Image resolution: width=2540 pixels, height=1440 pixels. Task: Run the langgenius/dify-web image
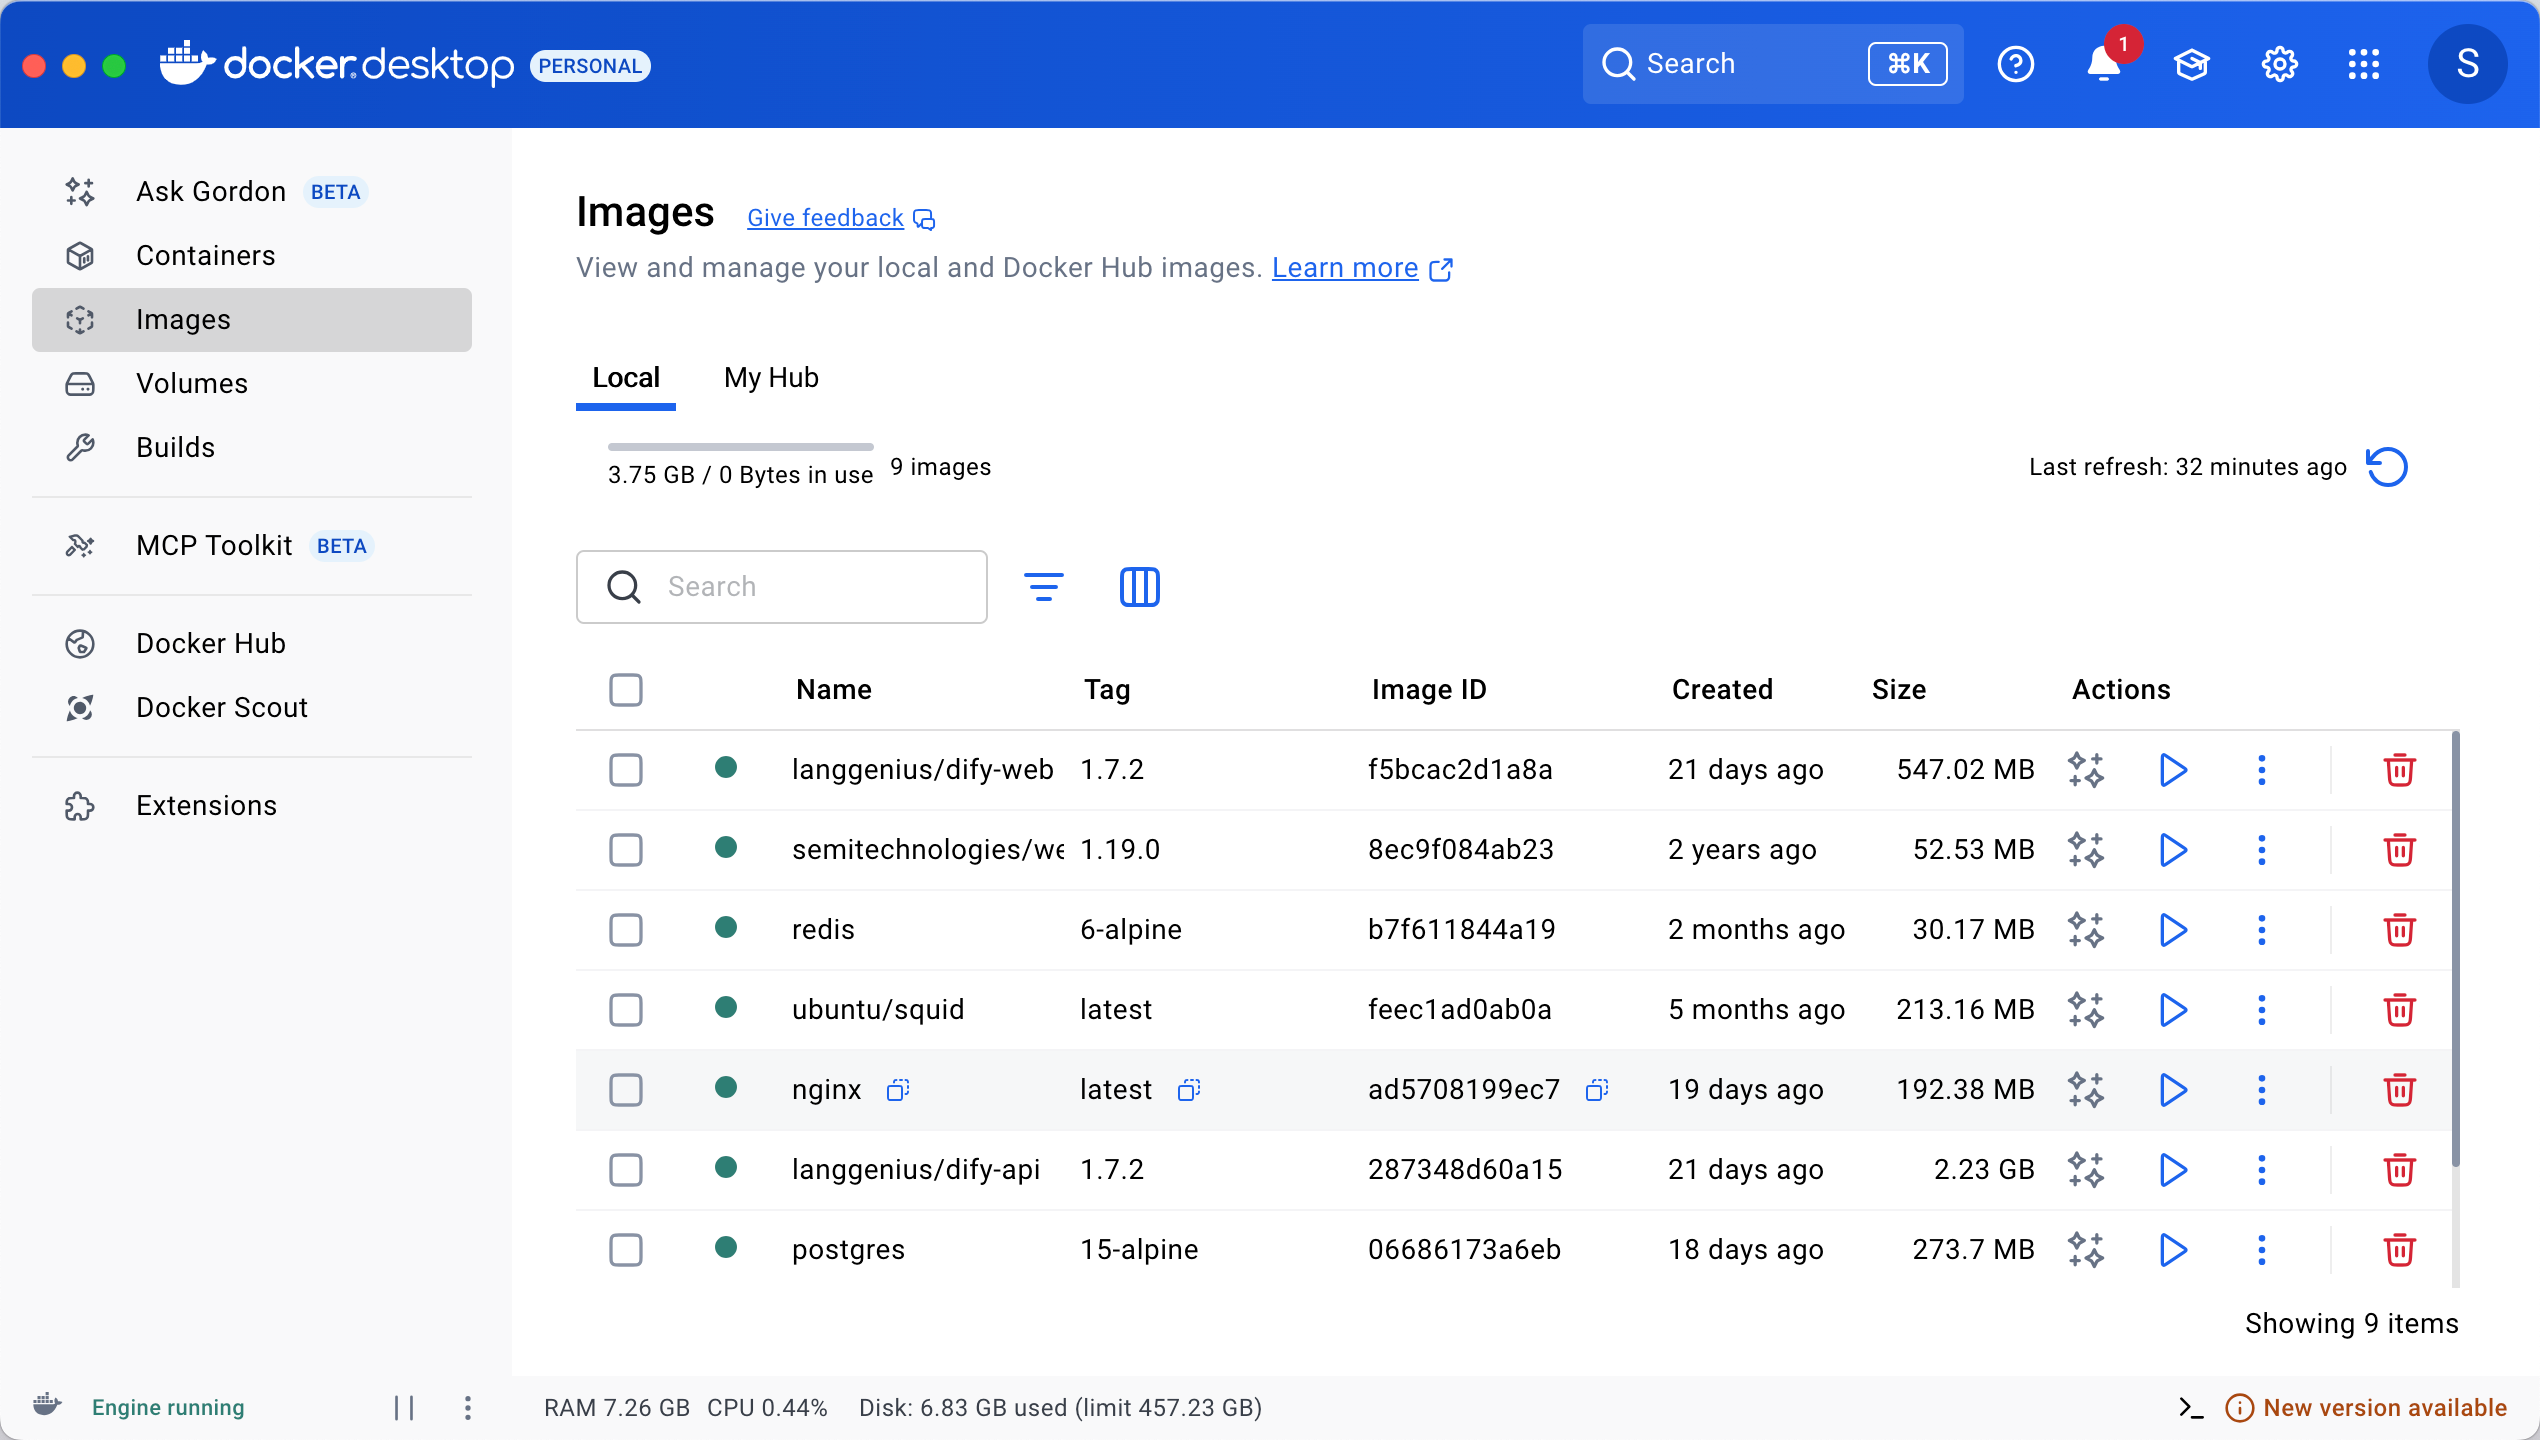pyautogui.click(x=2173, y=770)
